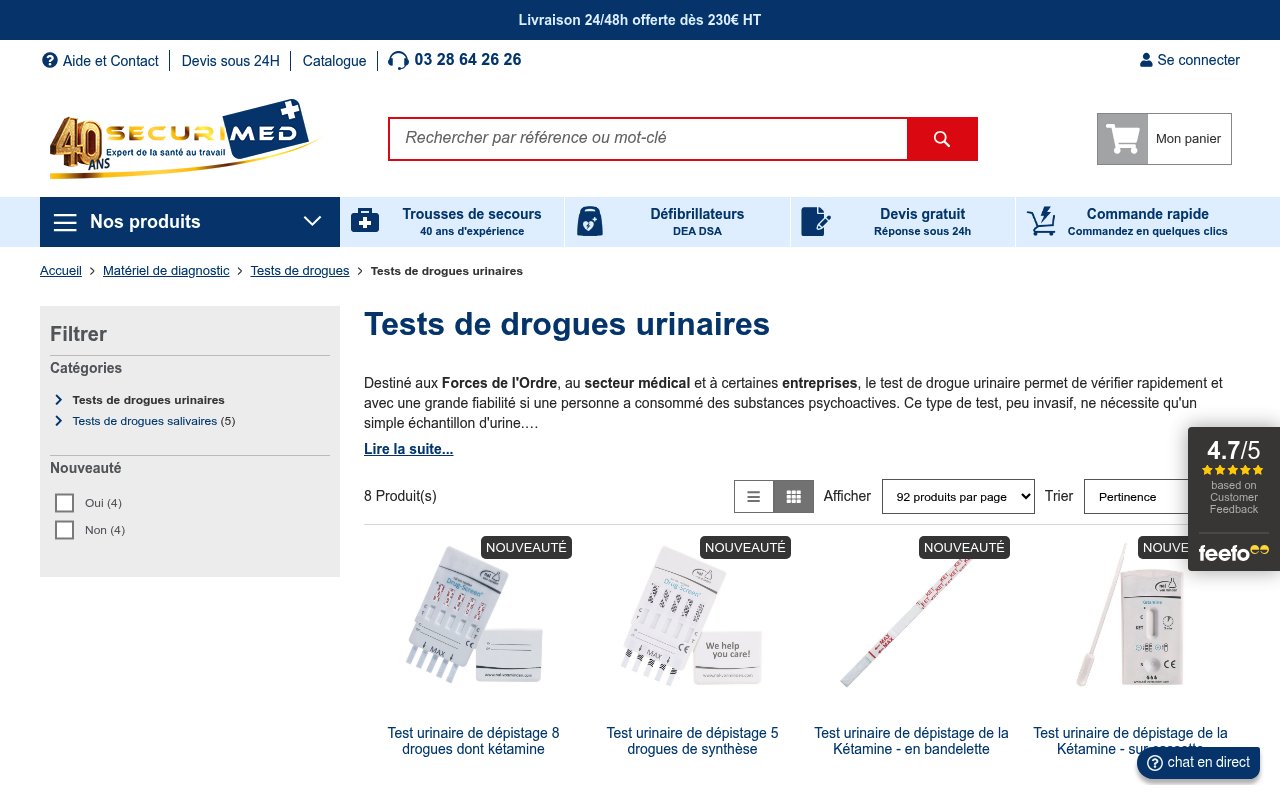This screenshot has height=800, width=1280.
Task: Click the search input field
Action: [x=648, y=139]
